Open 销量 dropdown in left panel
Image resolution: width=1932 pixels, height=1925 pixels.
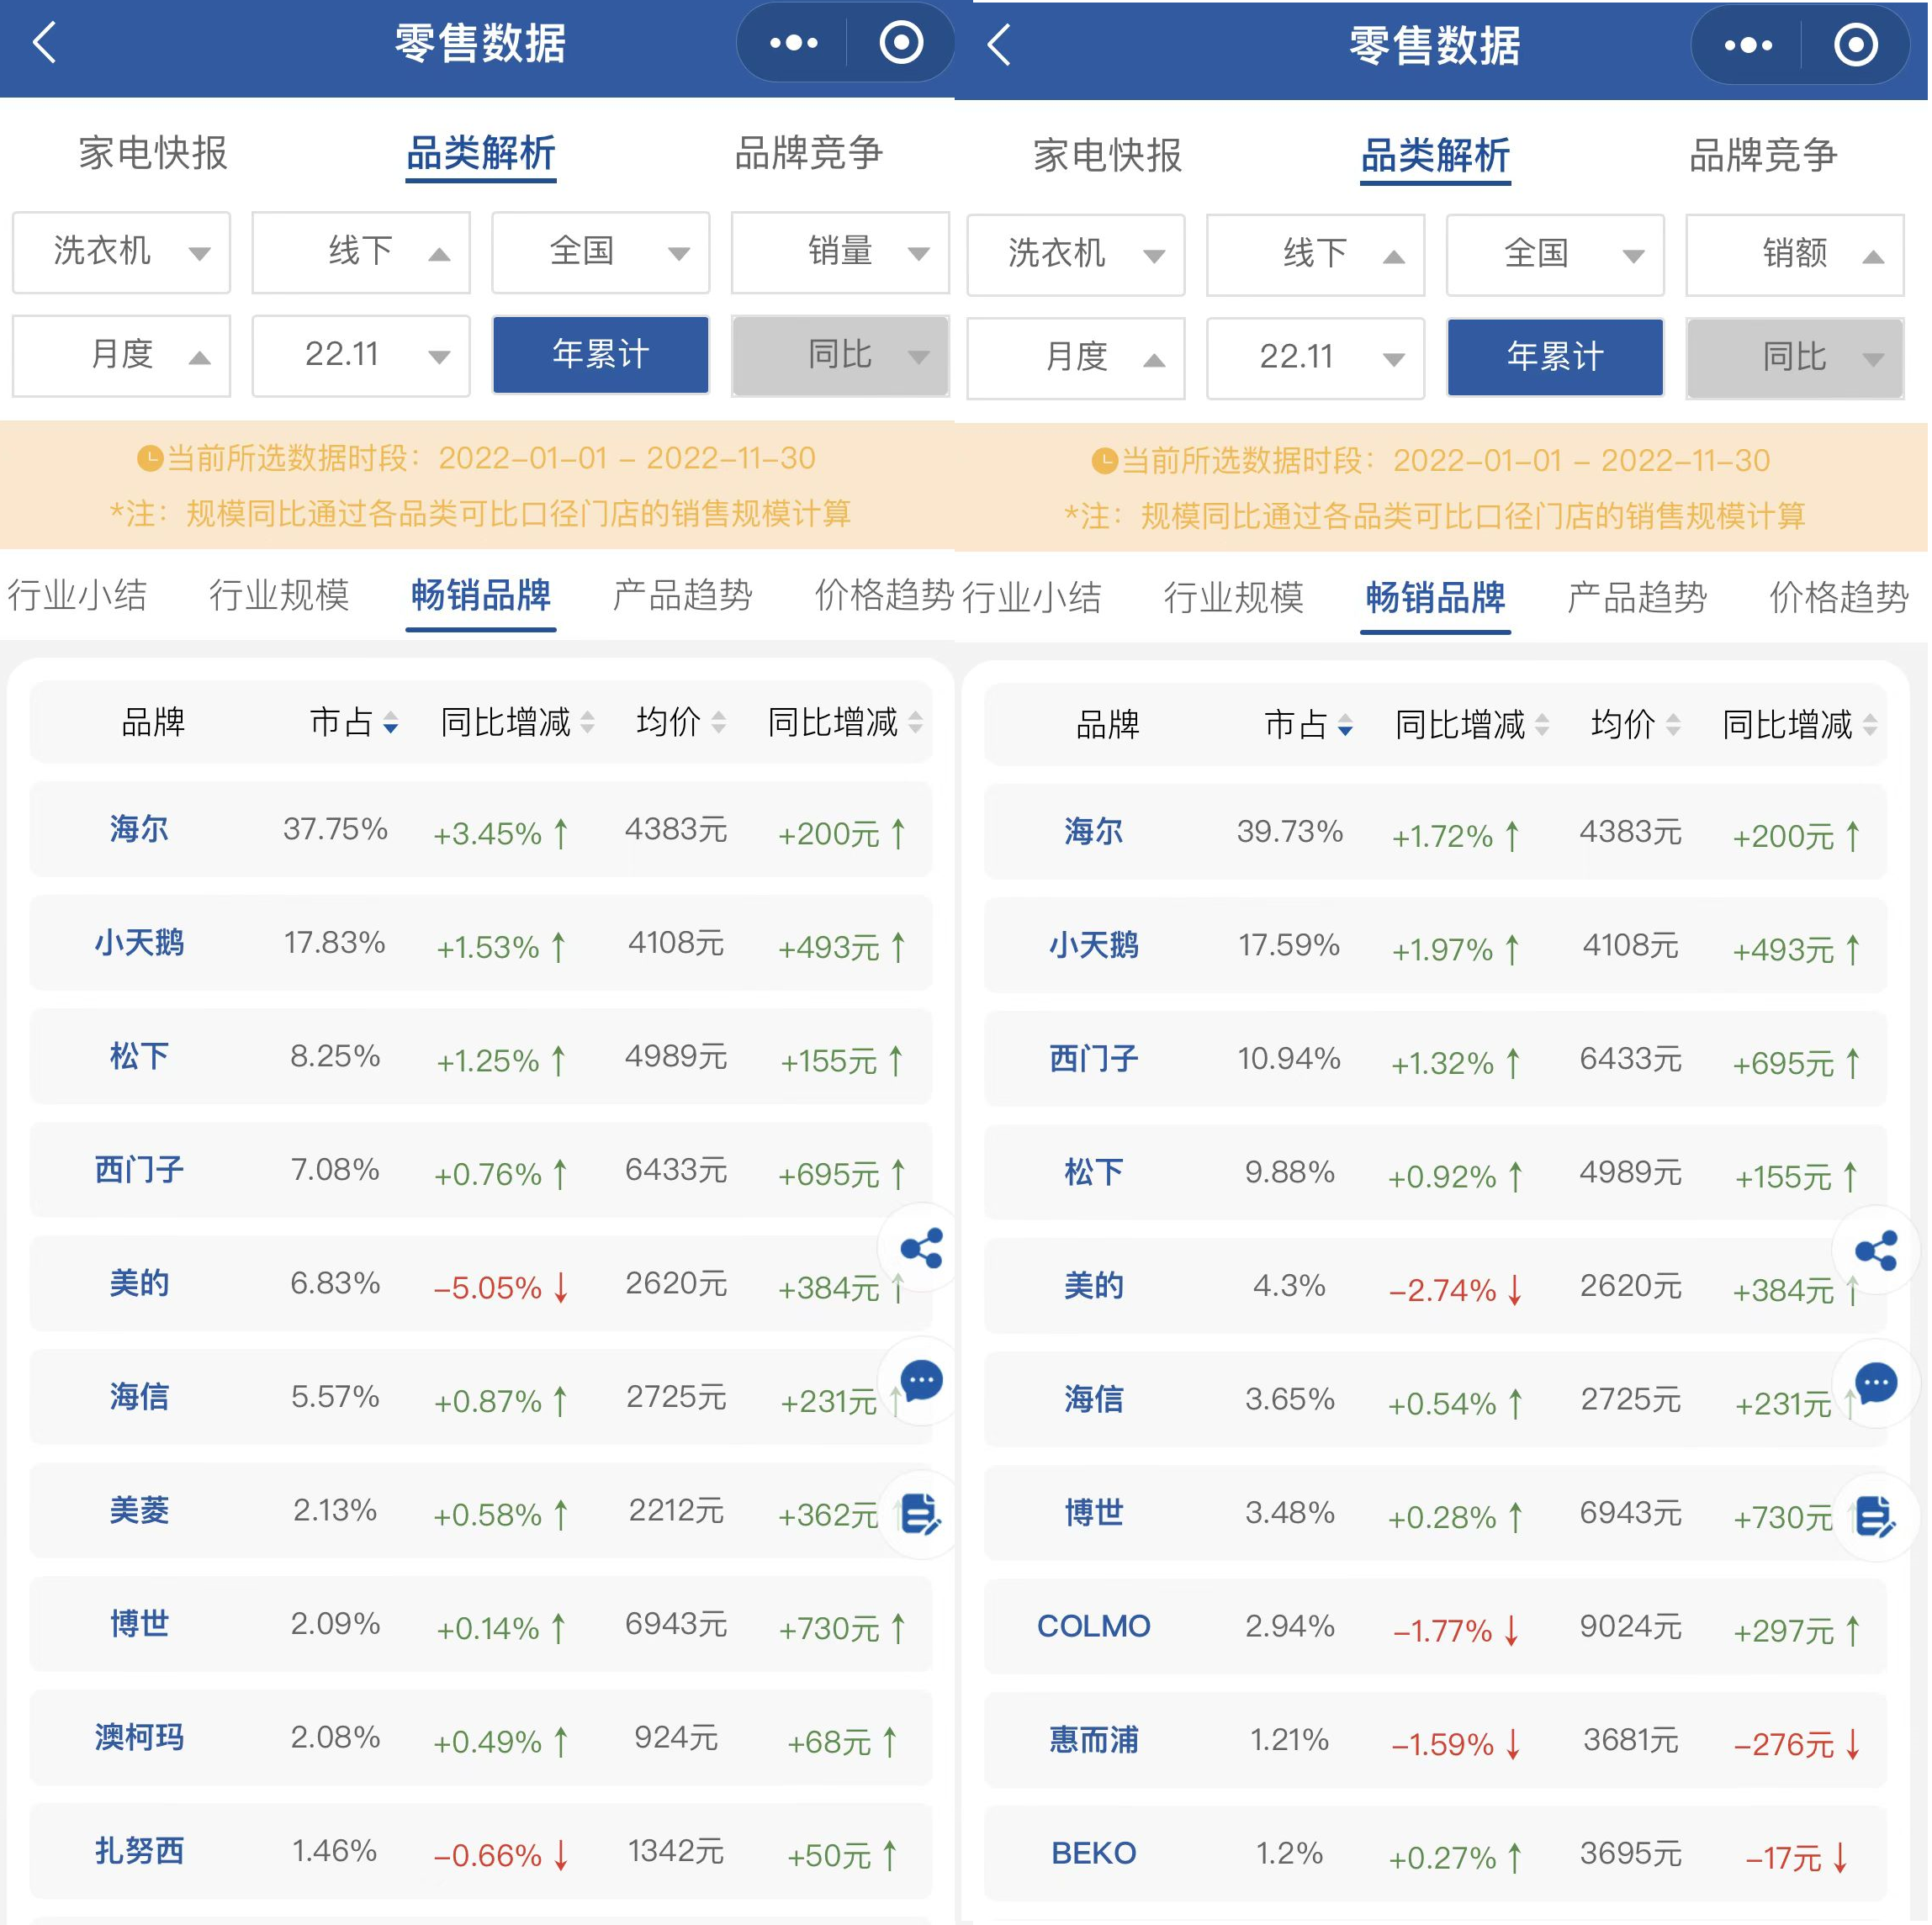[x=840, y=251]
